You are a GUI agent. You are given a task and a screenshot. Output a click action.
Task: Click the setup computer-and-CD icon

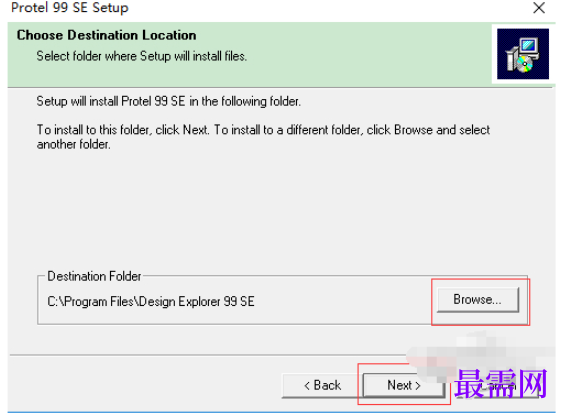[523, 54]
